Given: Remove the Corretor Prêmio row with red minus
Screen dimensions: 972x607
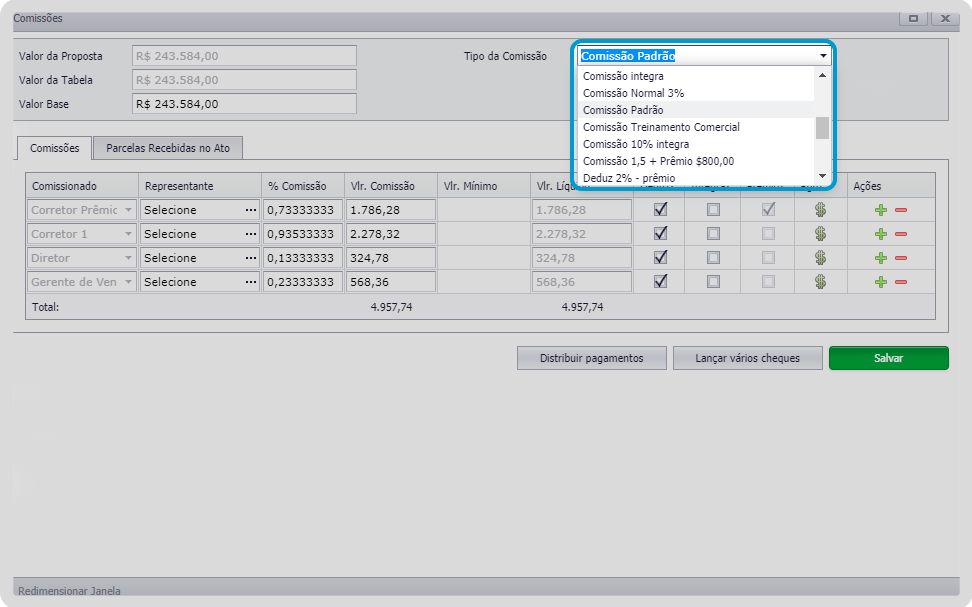Looking at the screenshot, I should coord(901,210).
